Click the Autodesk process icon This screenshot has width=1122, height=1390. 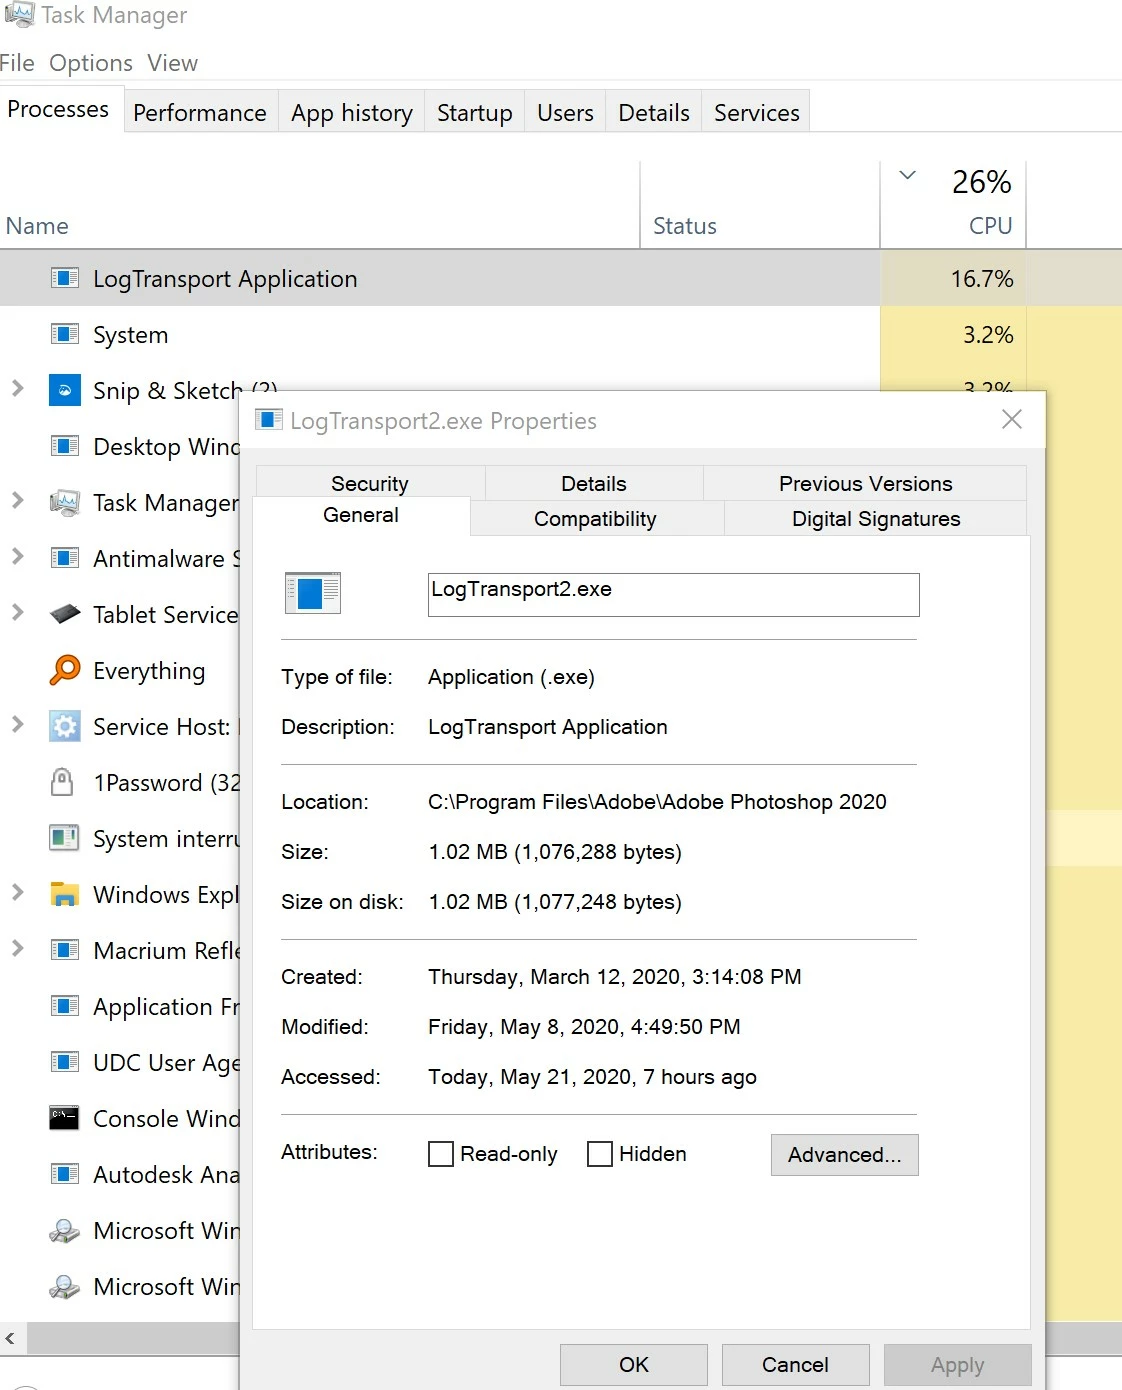(65, 1174)
